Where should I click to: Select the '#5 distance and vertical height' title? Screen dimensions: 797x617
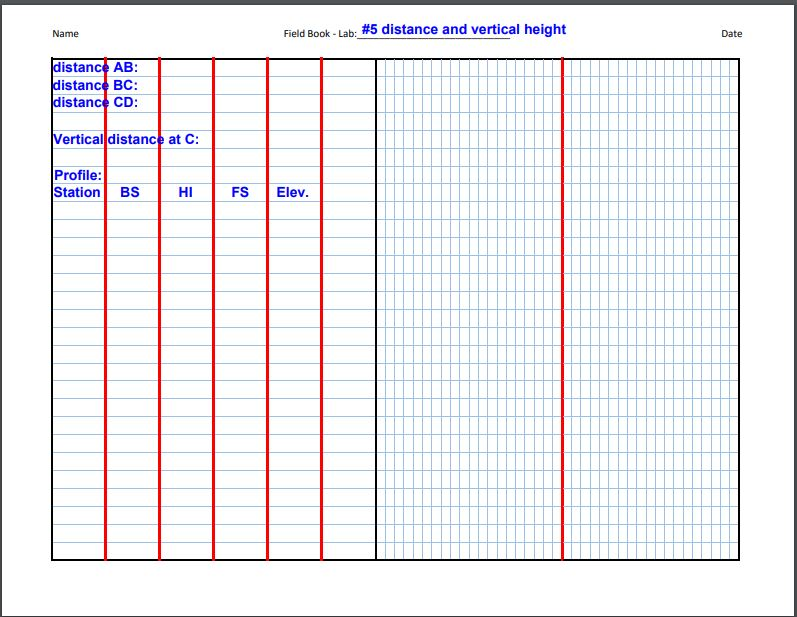click(x=464, y=29)
